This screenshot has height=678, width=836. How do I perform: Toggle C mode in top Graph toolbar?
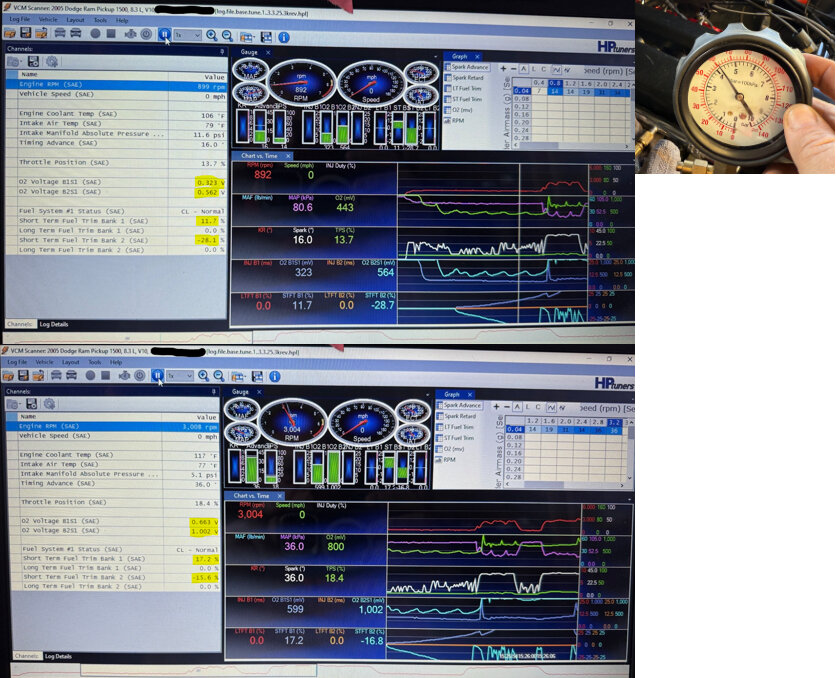(544, 69)
